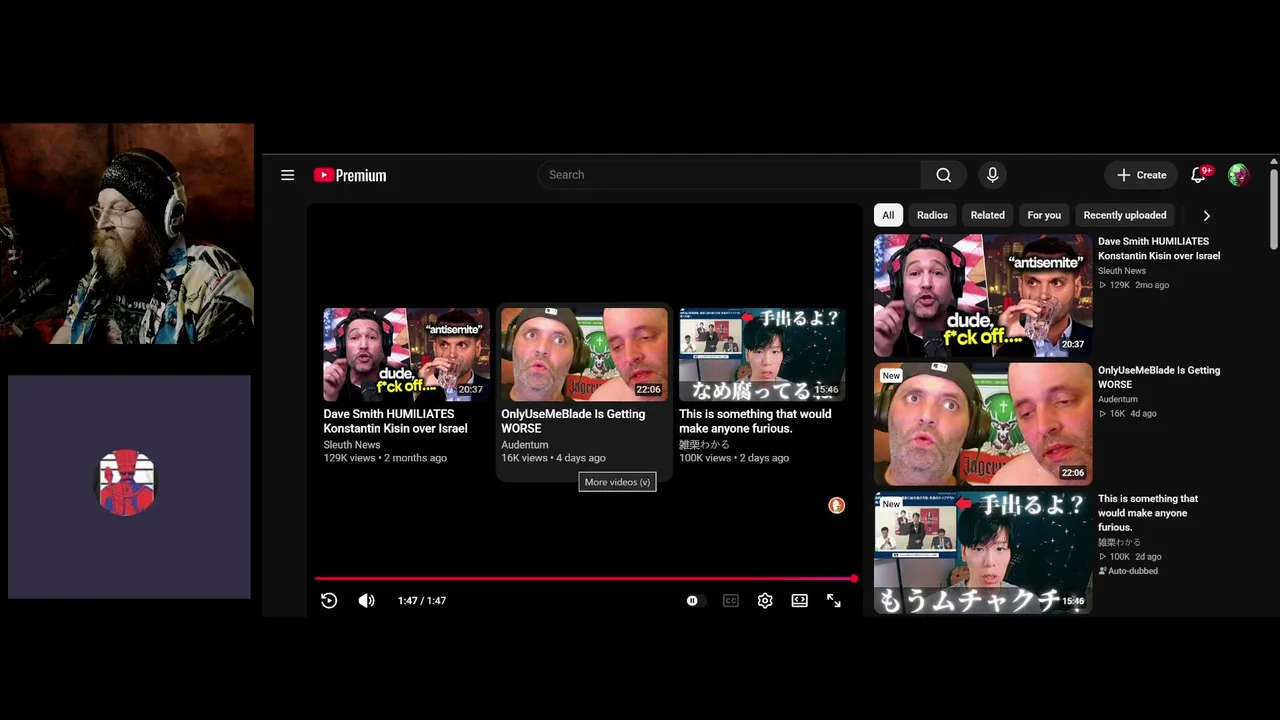The image size is (1280, 720).
Task: Click end-screen title 'Dave Smith HUMILIATES Konstantin Kisin over Israel'
Action: (395, 421)
